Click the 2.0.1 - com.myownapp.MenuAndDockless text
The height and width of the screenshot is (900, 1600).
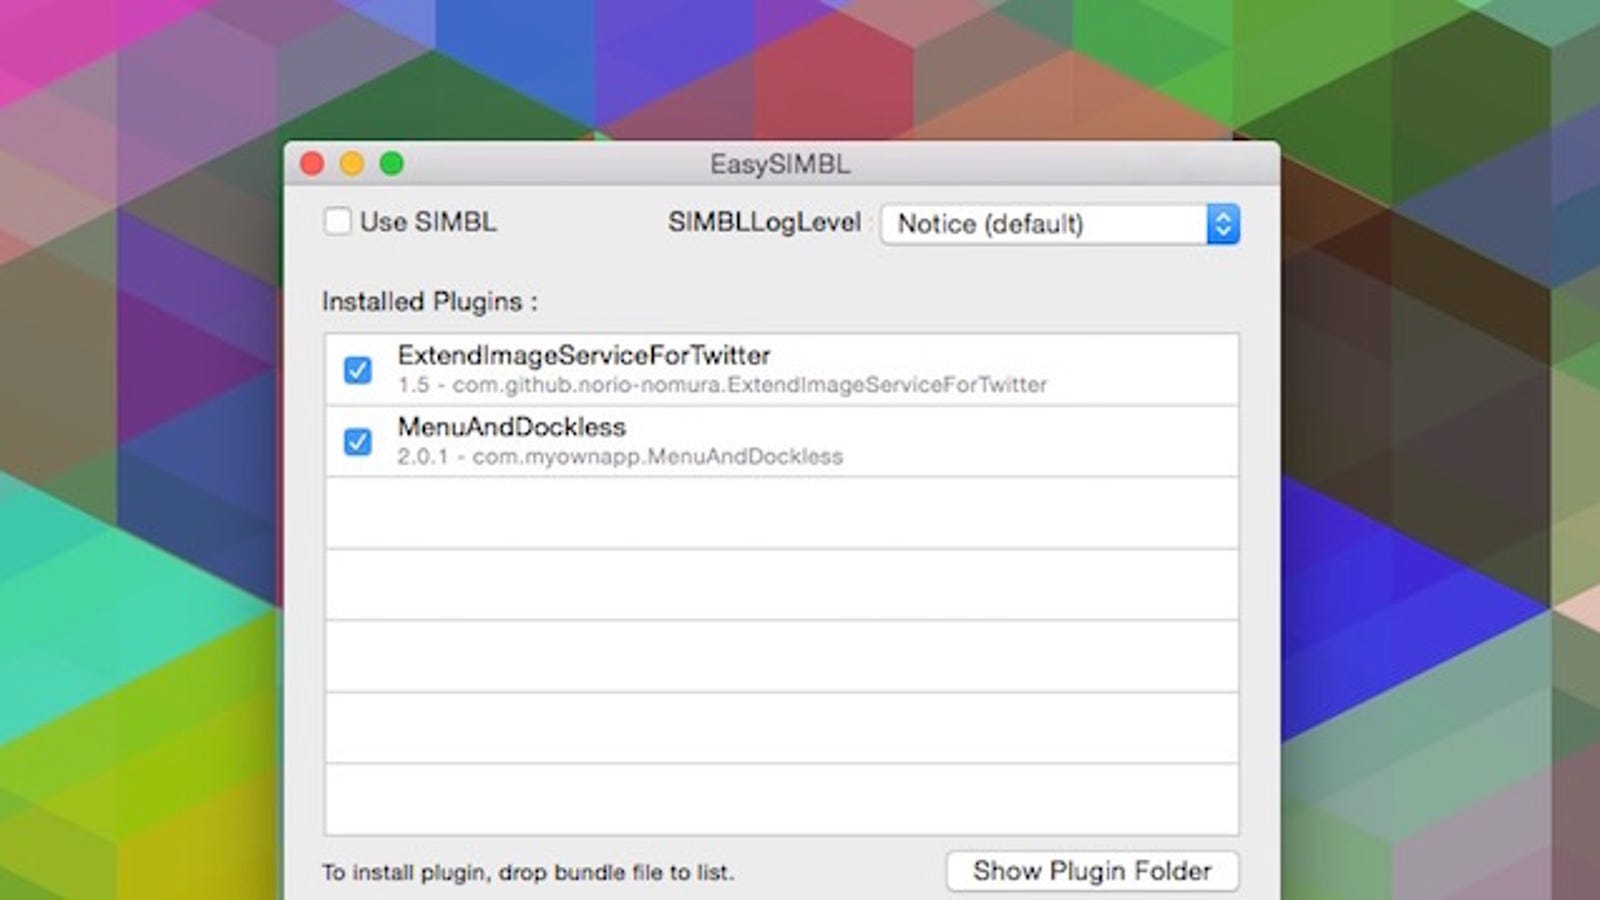620,457
